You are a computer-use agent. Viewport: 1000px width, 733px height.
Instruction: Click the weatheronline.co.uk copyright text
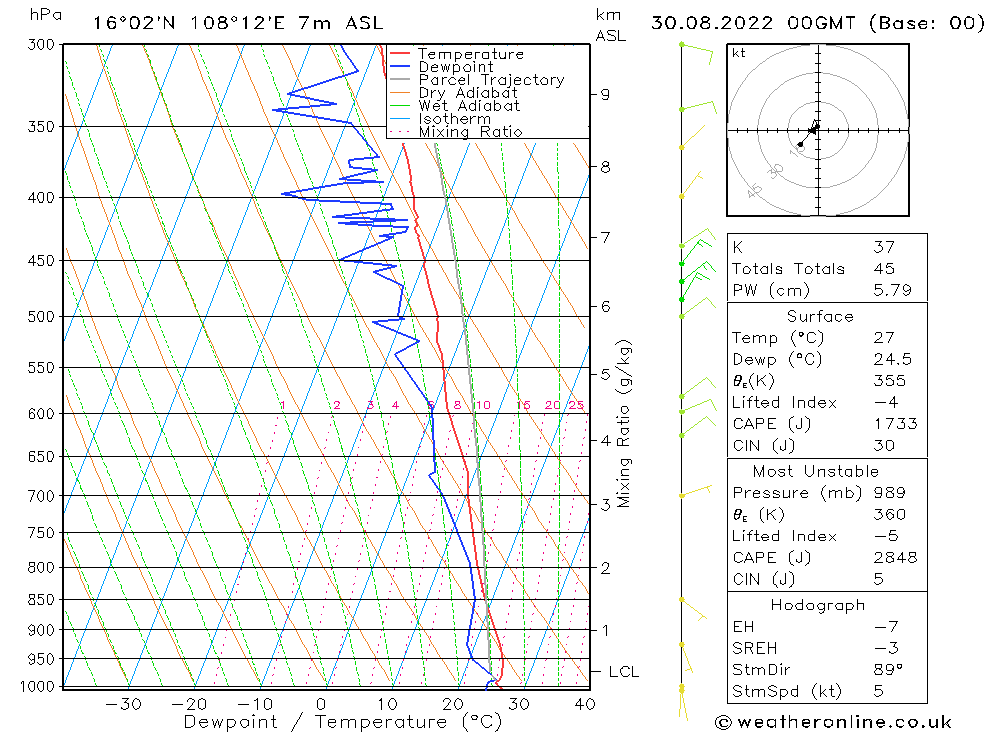tap(834, 722)
